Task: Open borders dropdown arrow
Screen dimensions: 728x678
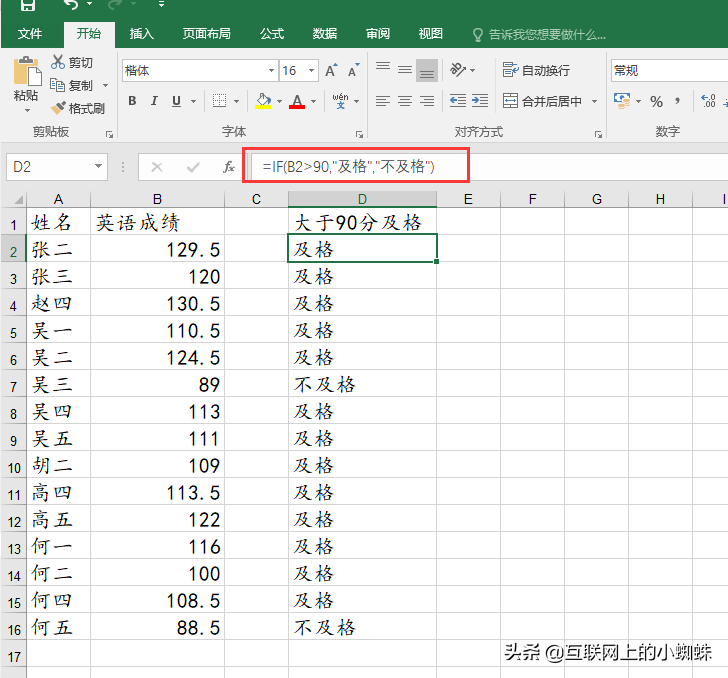Action: 236,101
